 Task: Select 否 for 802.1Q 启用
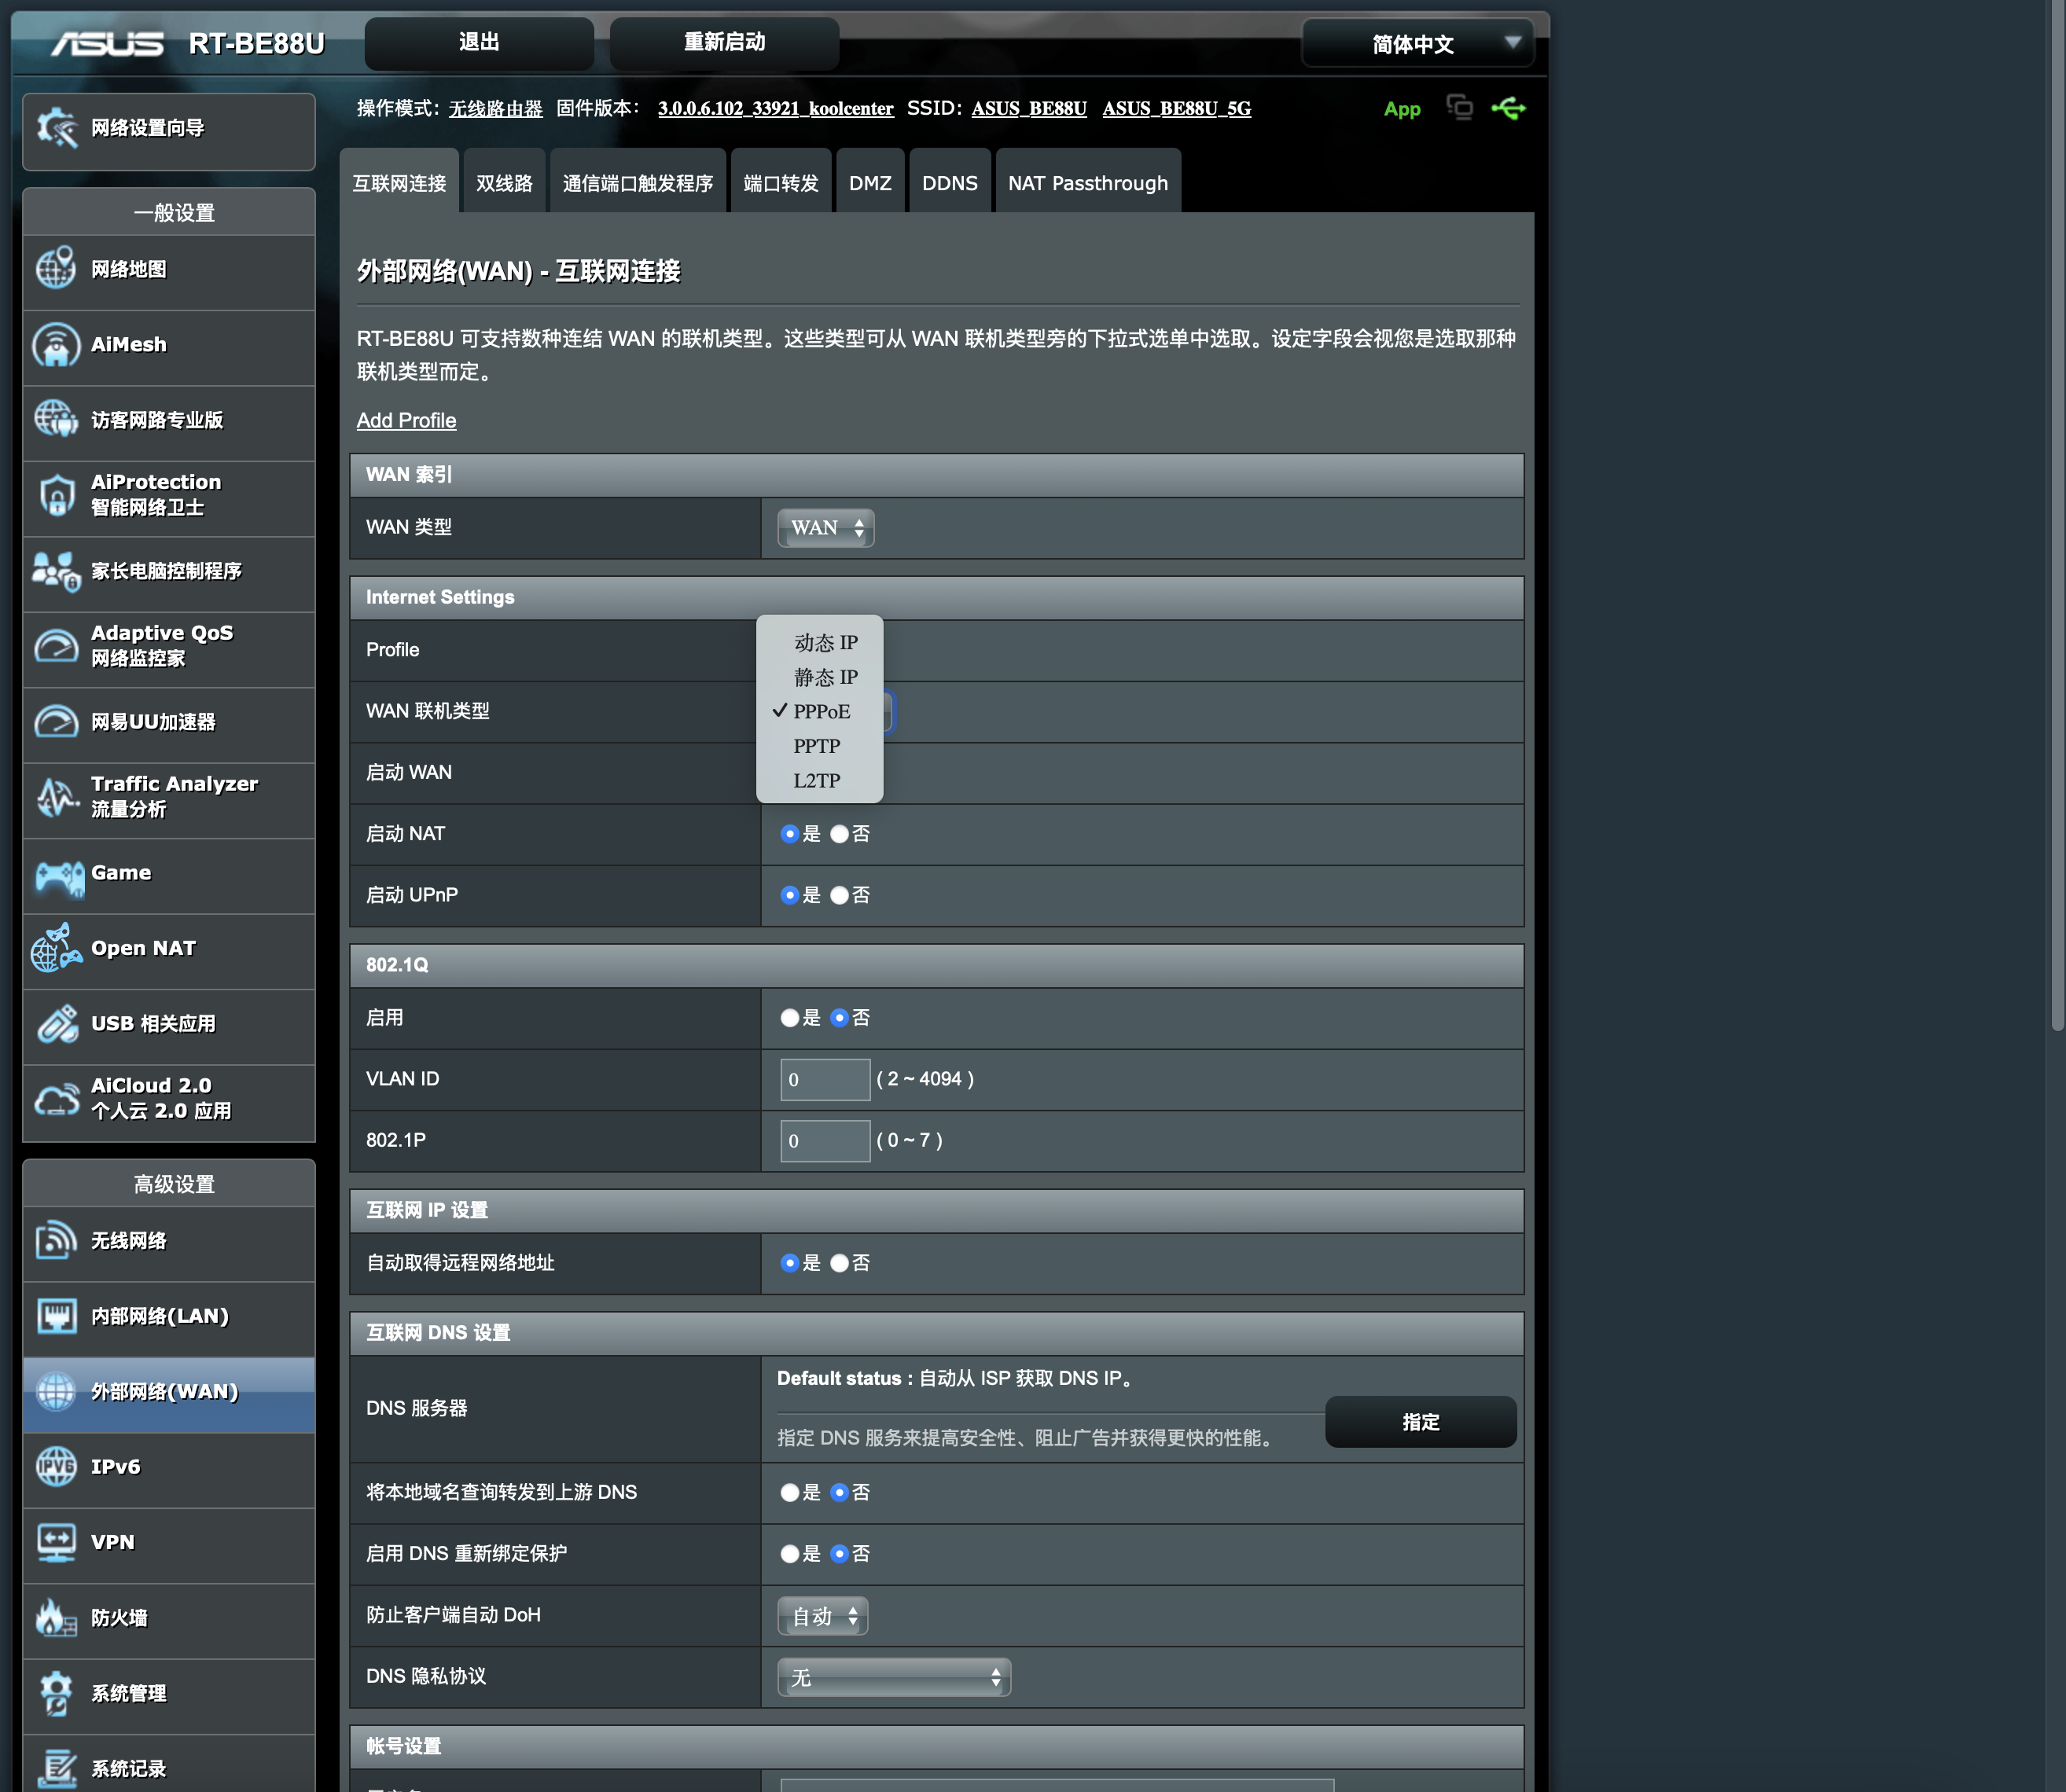[839, 1018]
